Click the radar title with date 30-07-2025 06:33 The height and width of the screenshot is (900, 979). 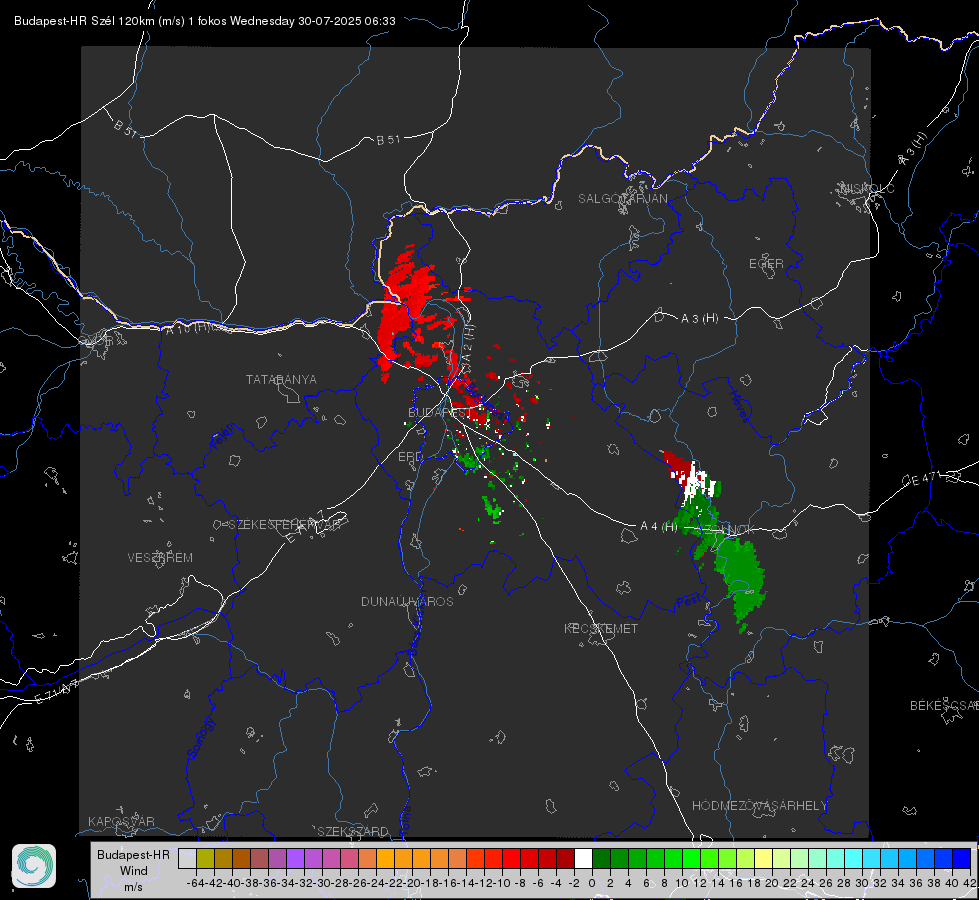click(x=205, y=21)
